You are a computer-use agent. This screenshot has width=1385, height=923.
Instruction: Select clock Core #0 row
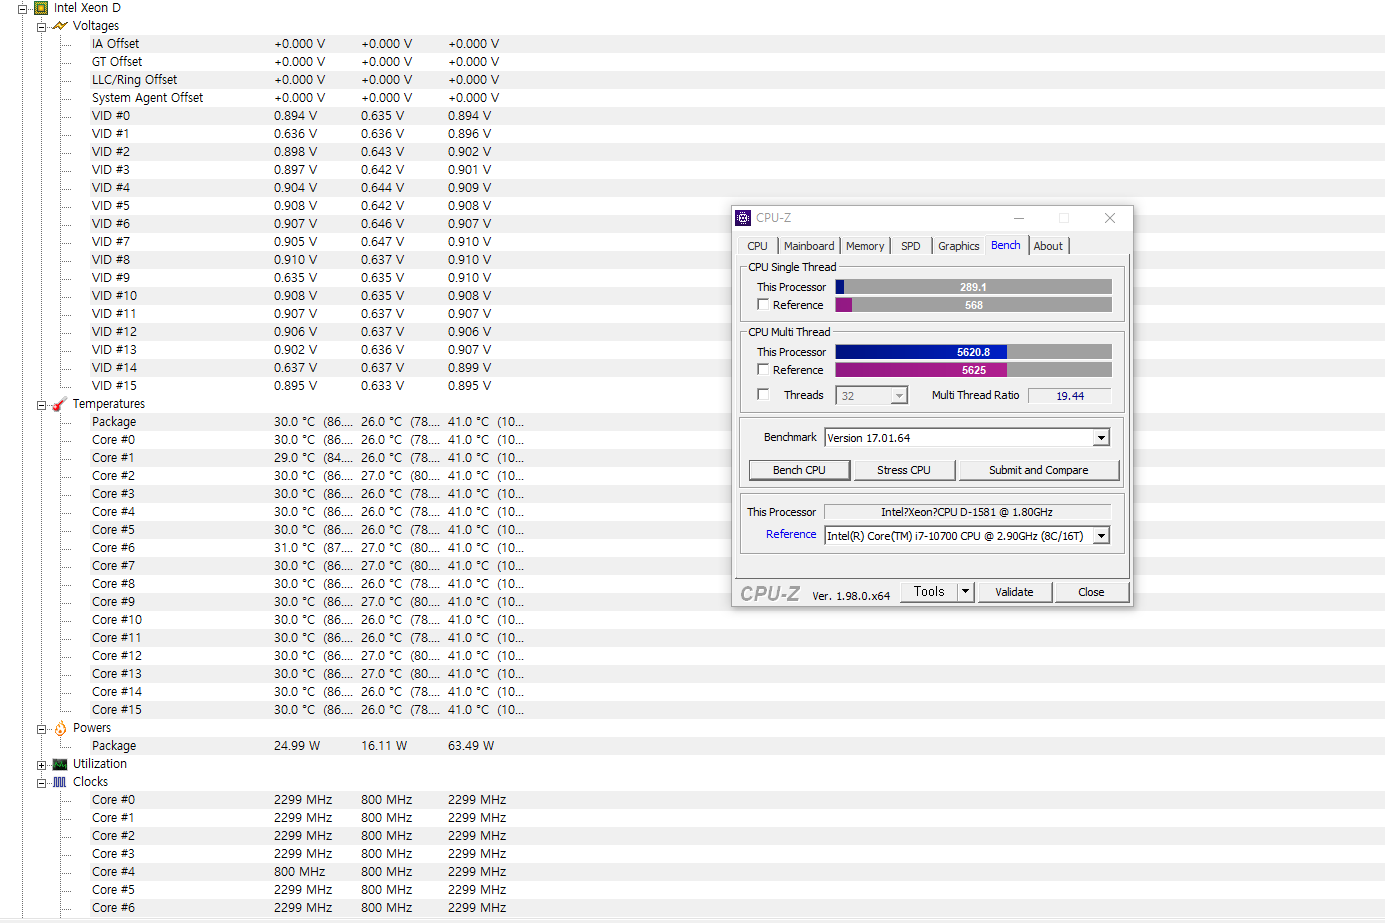pyautogui.click(x=737, y=800)
